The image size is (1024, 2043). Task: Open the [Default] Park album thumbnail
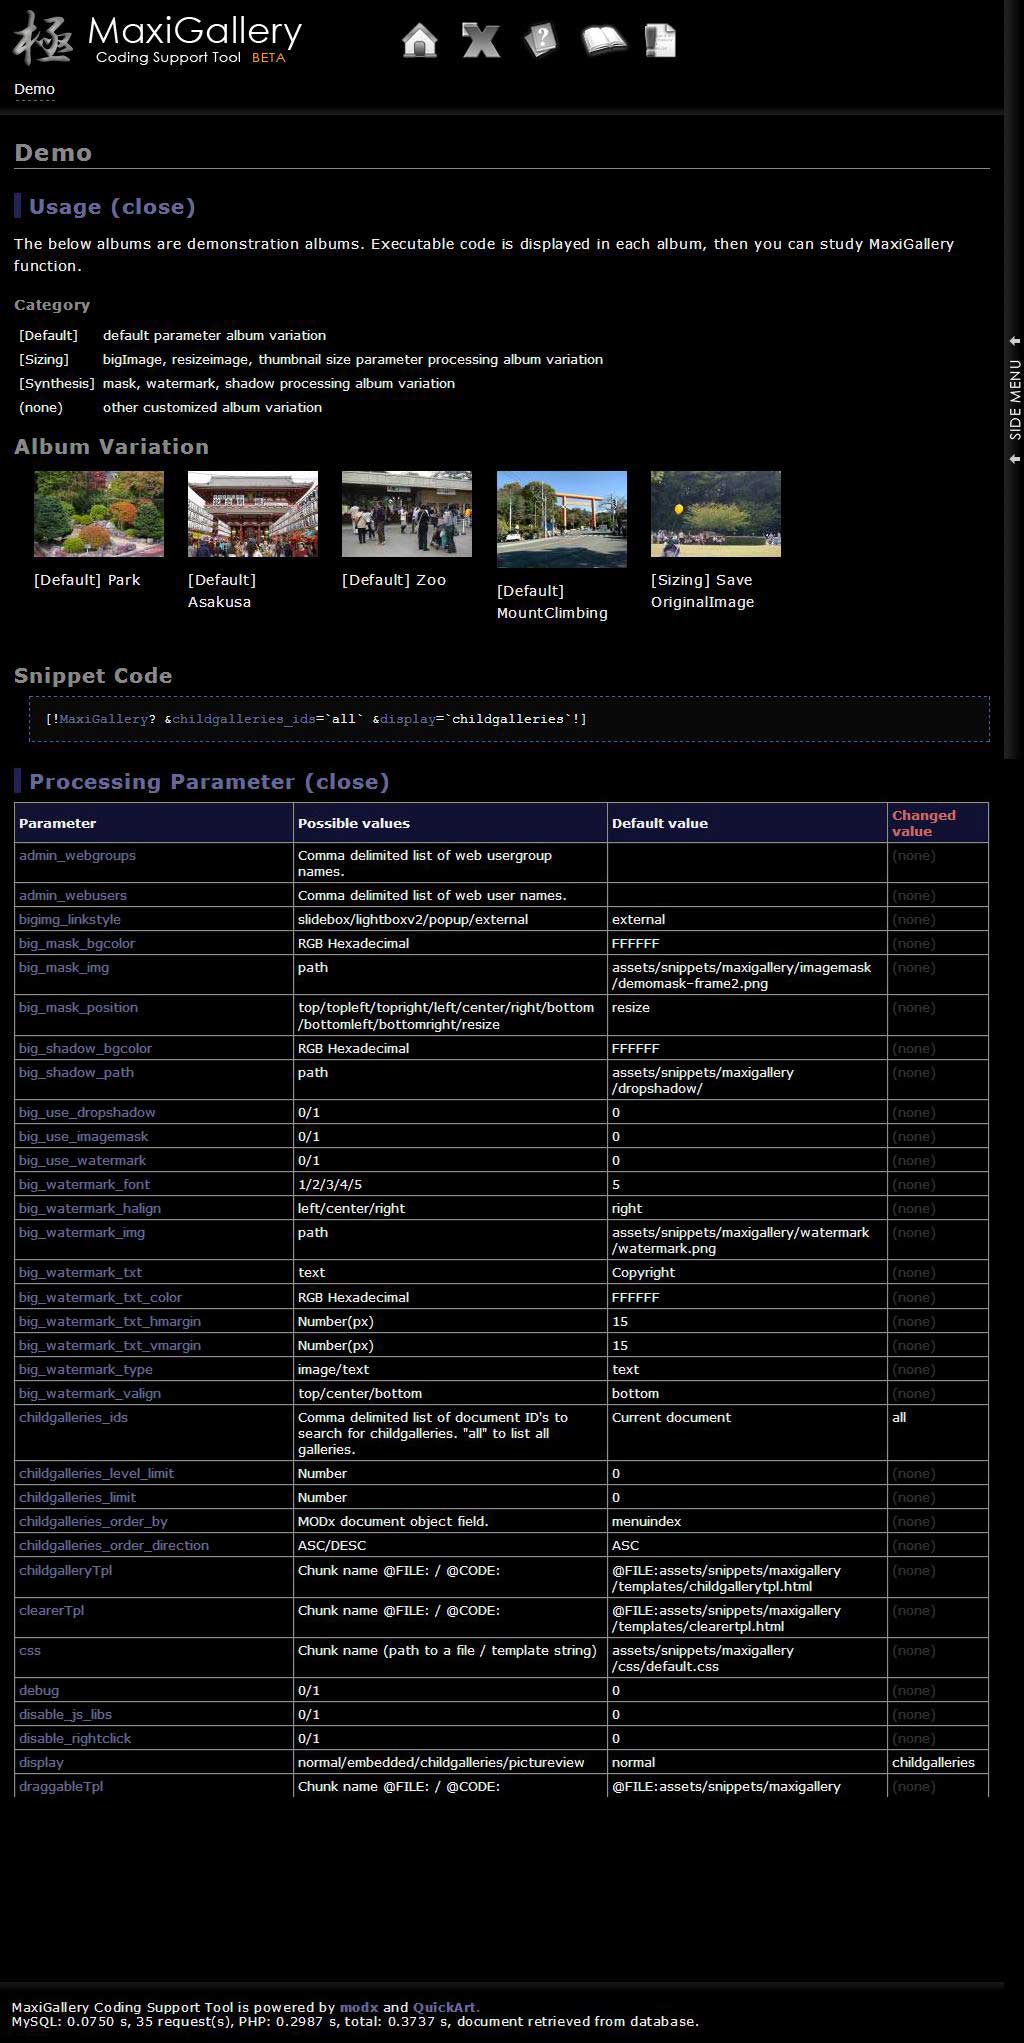tap(99, 514)
